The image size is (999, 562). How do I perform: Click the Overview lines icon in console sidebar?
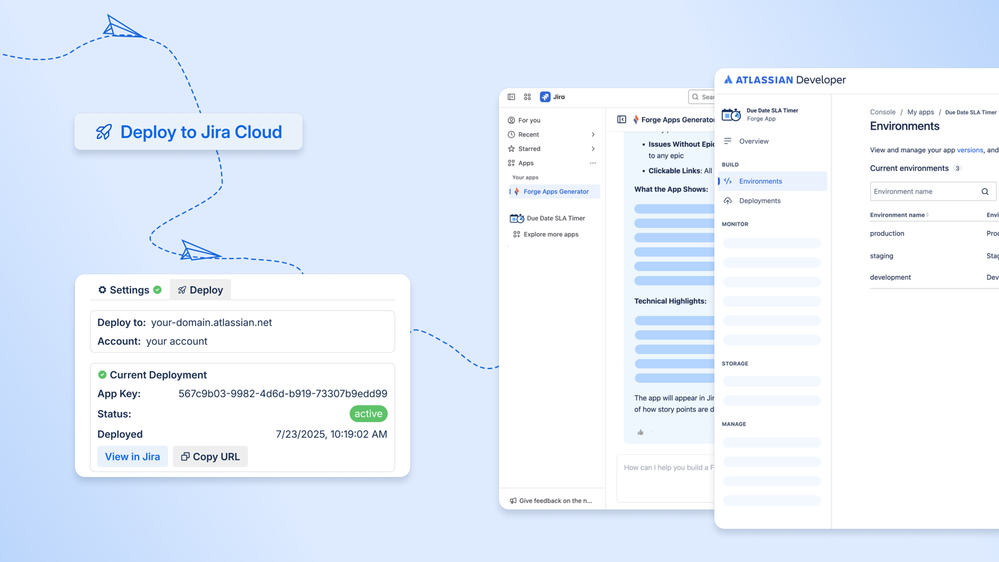[728, 141]
